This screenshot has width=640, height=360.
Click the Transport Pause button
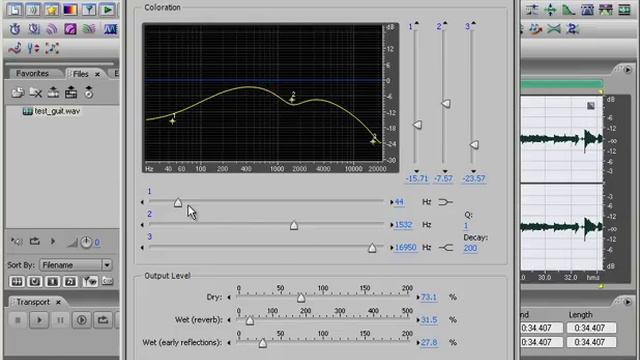60,320
